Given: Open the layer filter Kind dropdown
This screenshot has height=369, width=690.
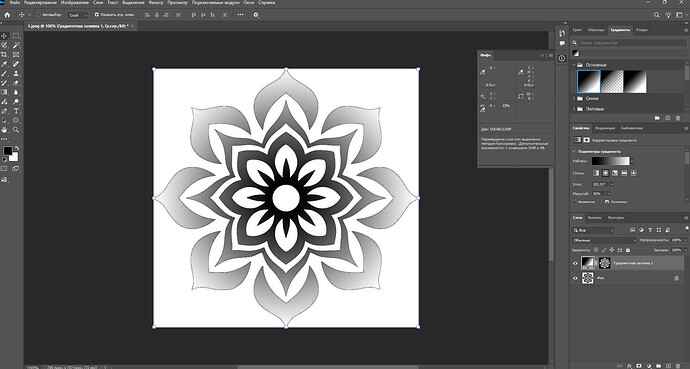Looking at the screenshot, I should pyautogui.click(x=593, y=230).
